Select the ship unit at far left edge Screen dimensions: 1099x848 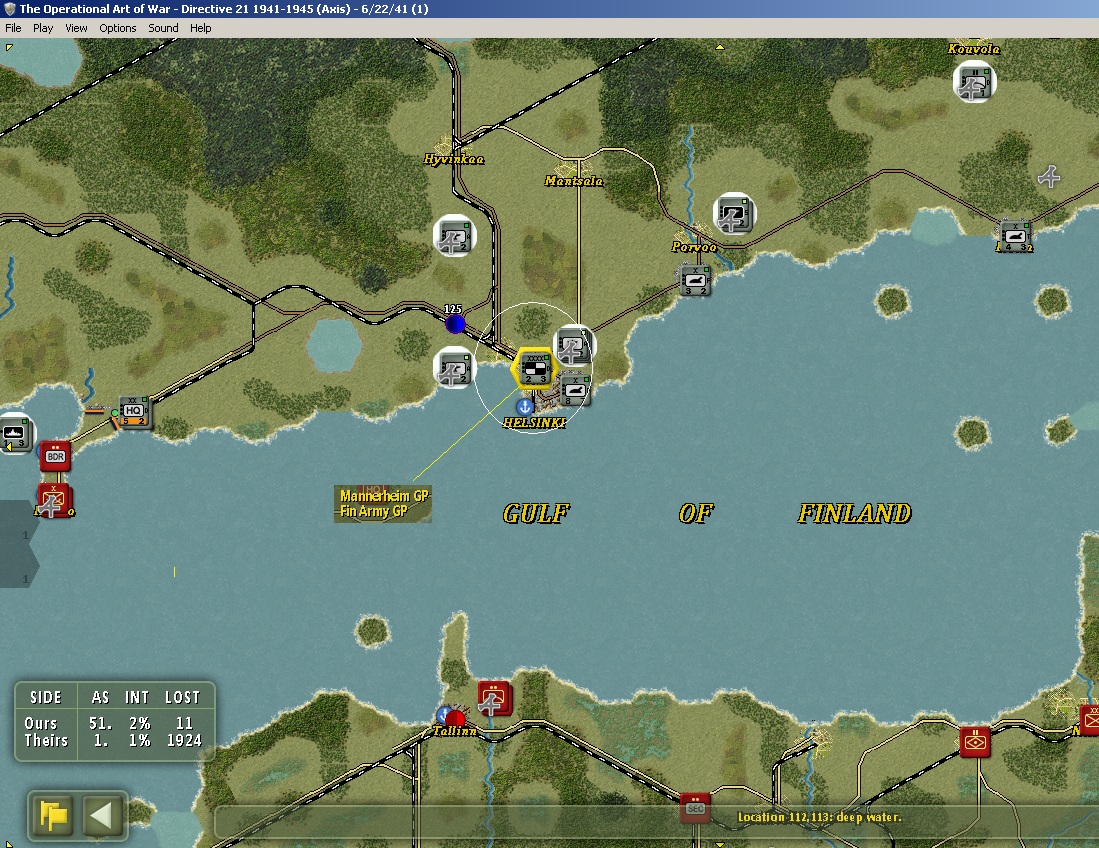point(14,433)
